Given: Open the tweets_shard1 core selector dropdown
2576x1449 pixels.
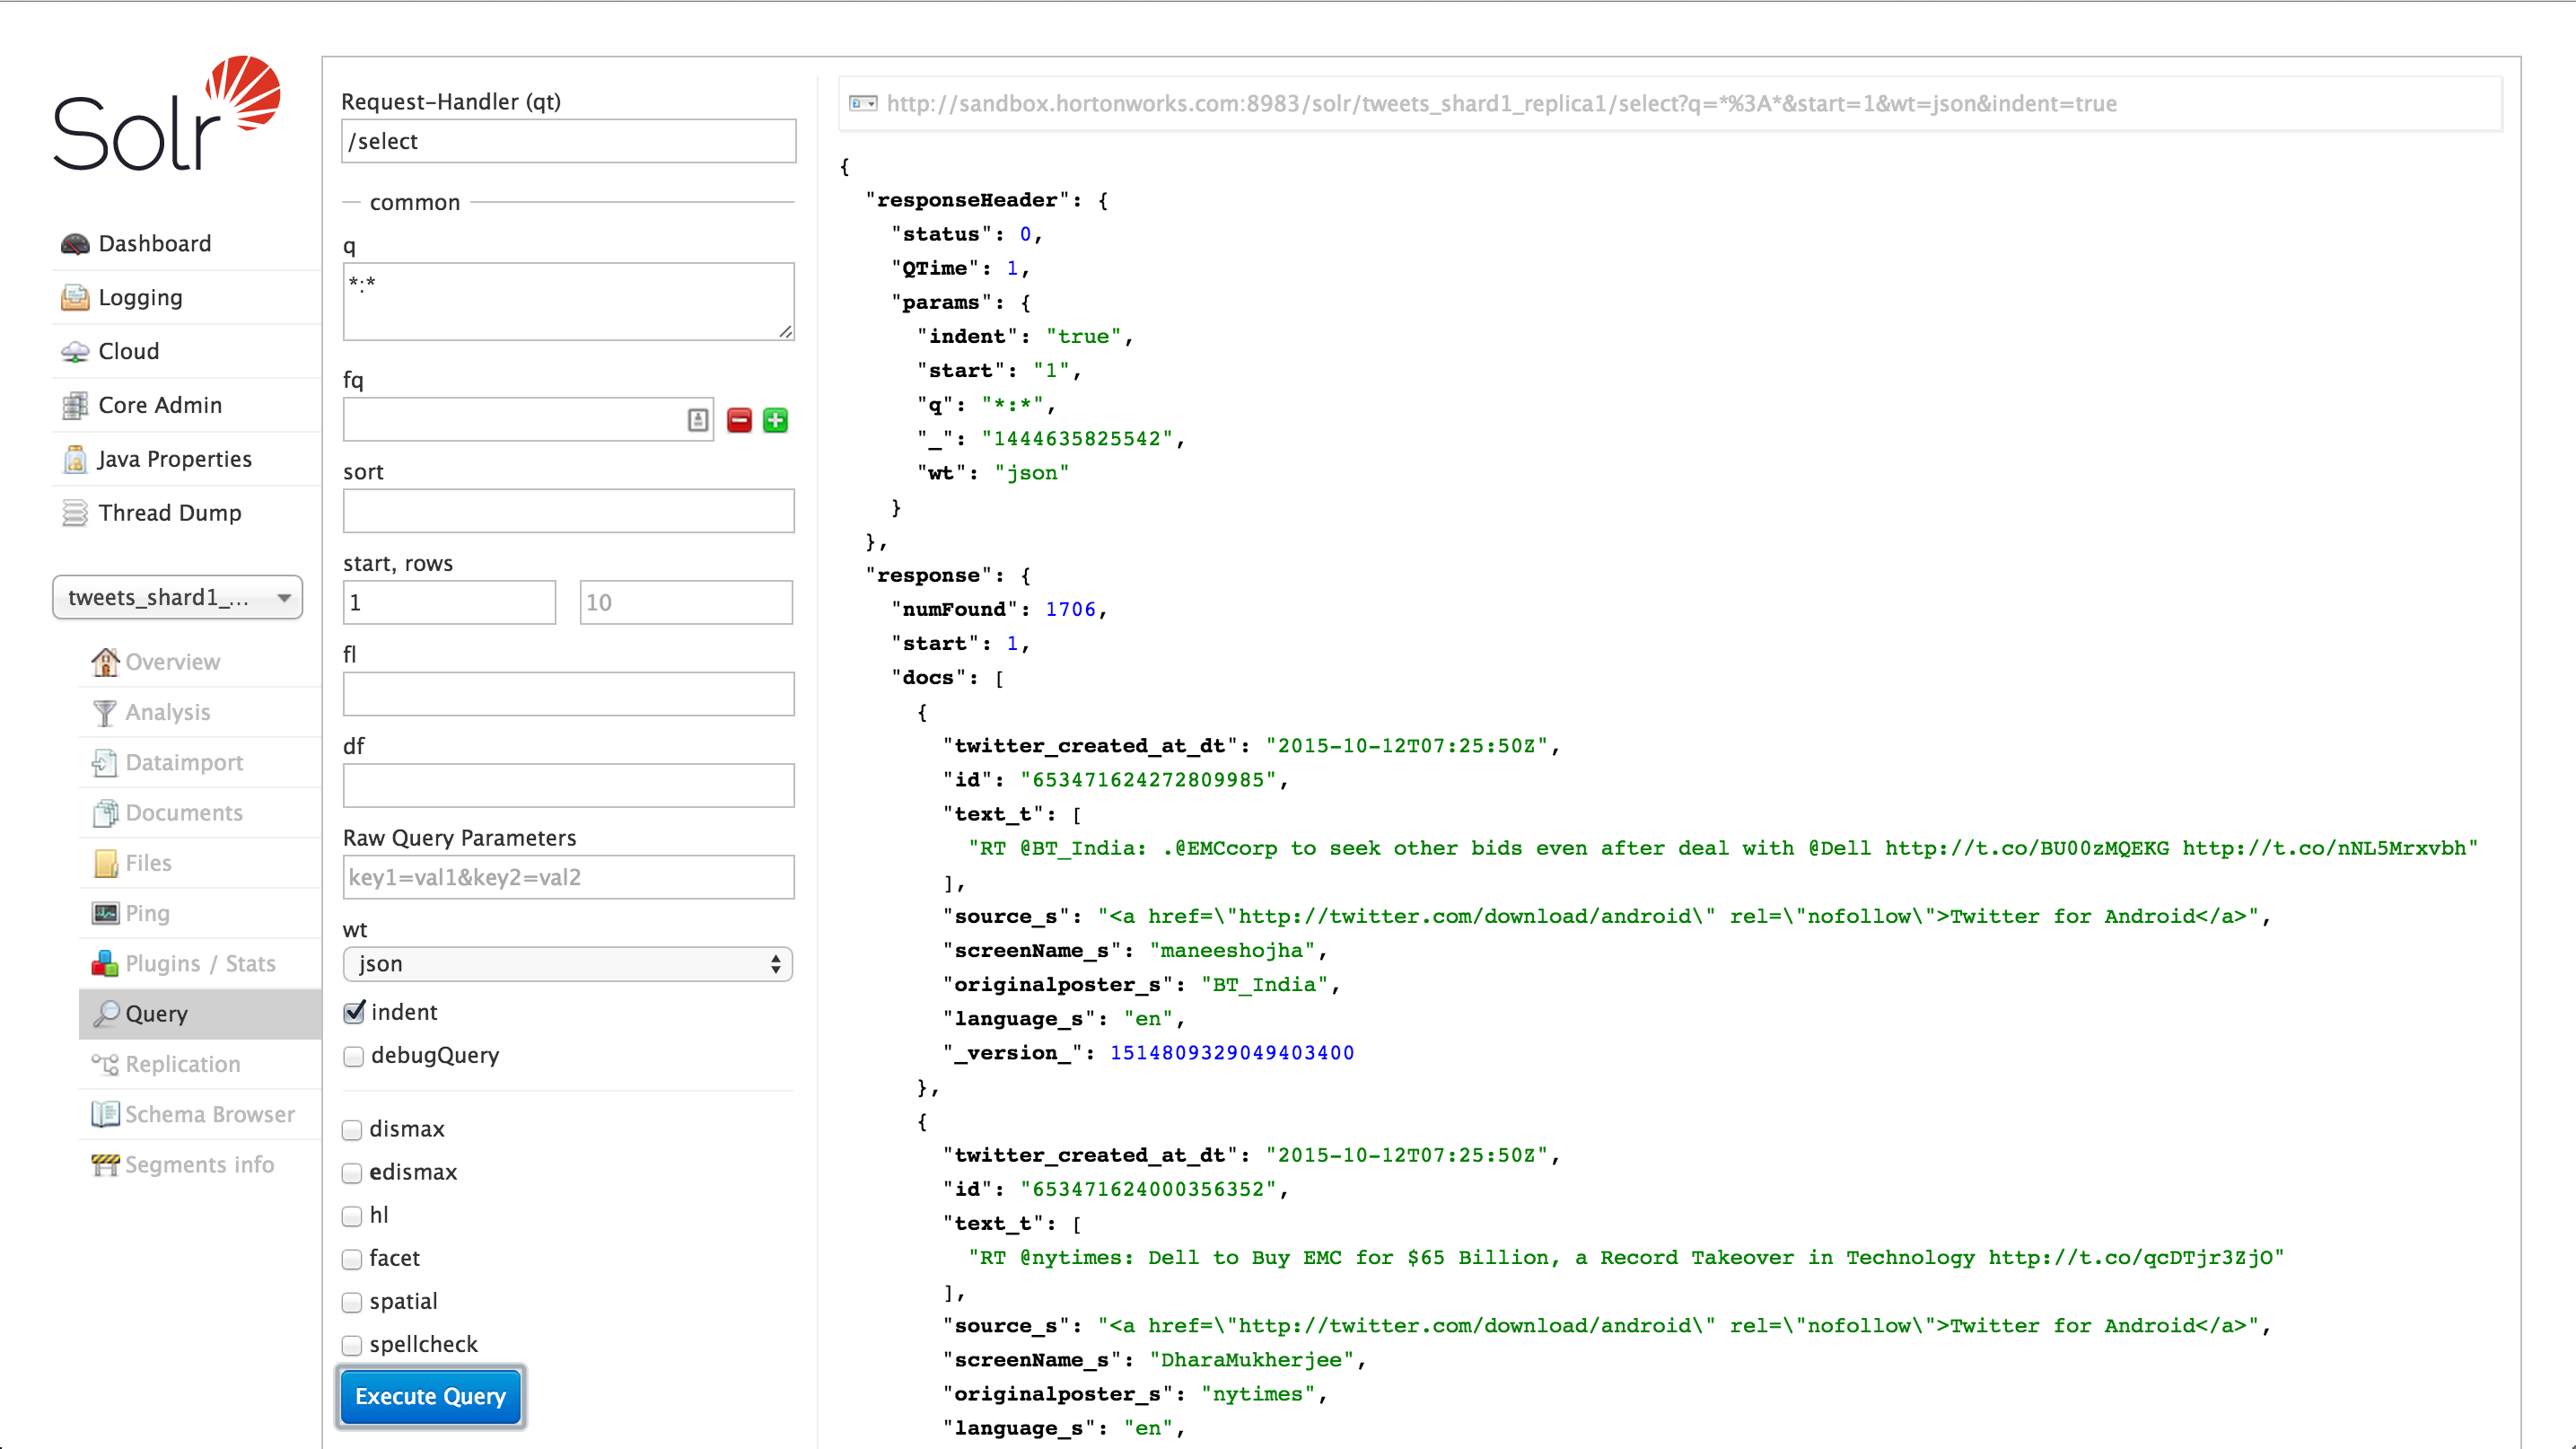Looking at the screenshot, I should click(177, 597).
